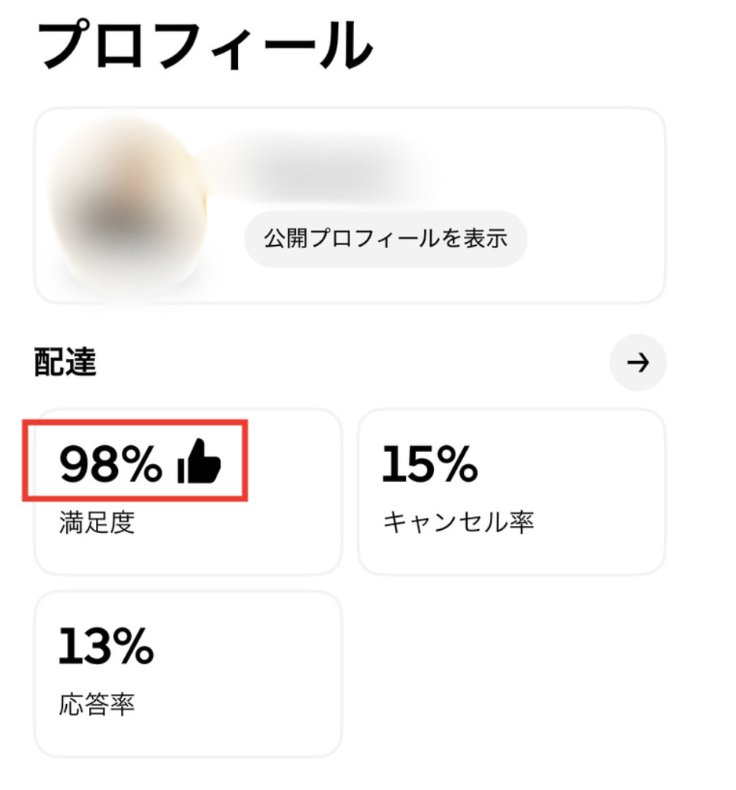Click the thumbs-up icon next to 98%
The image size is (736, 790).
click(198, 464)
